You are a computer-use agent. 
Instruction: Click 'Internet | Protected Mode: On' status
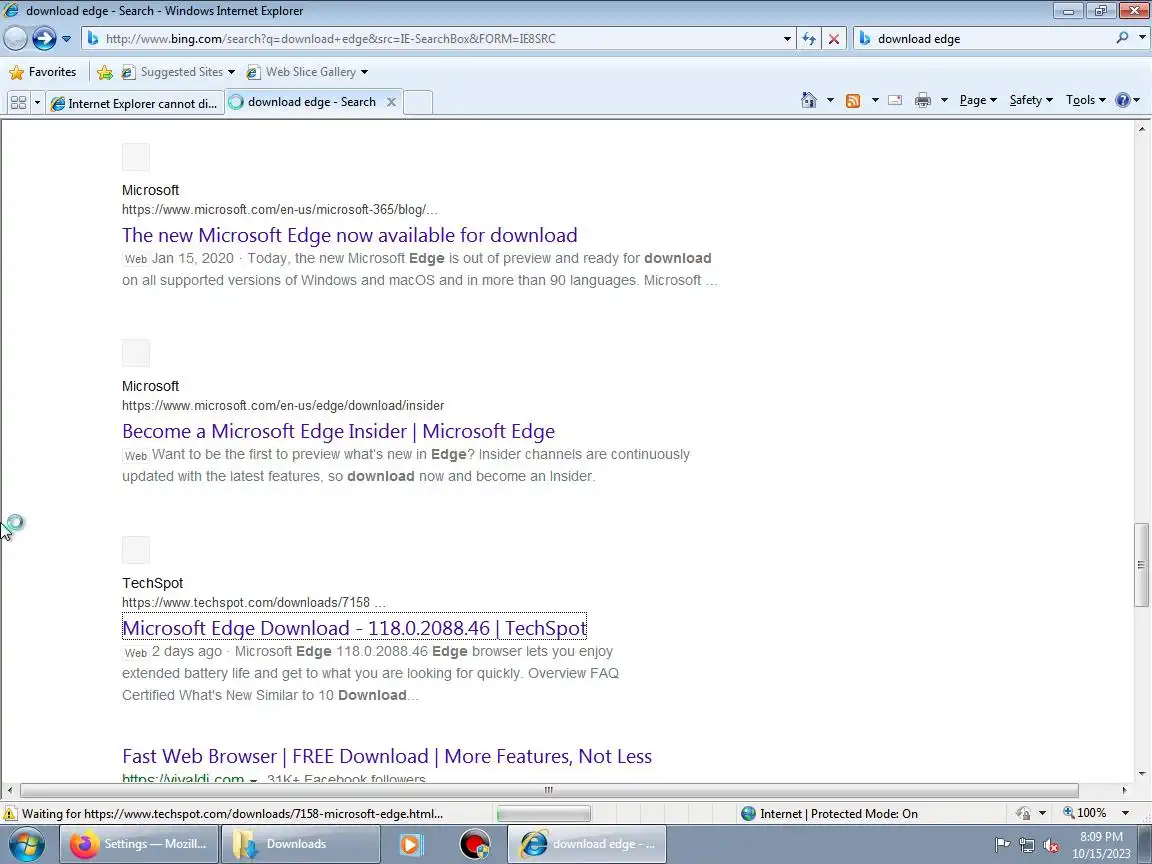(x=829, y=813)
